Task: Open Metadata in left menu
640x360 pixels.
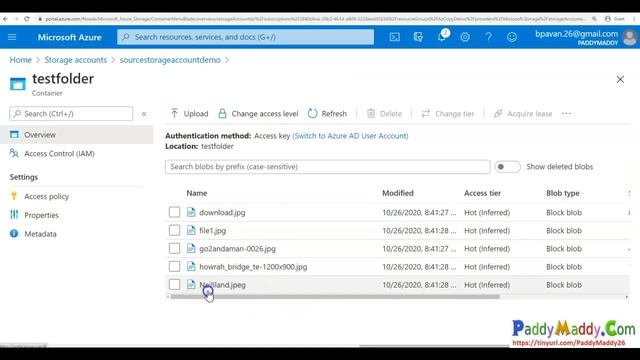Action: coord(40,234)
